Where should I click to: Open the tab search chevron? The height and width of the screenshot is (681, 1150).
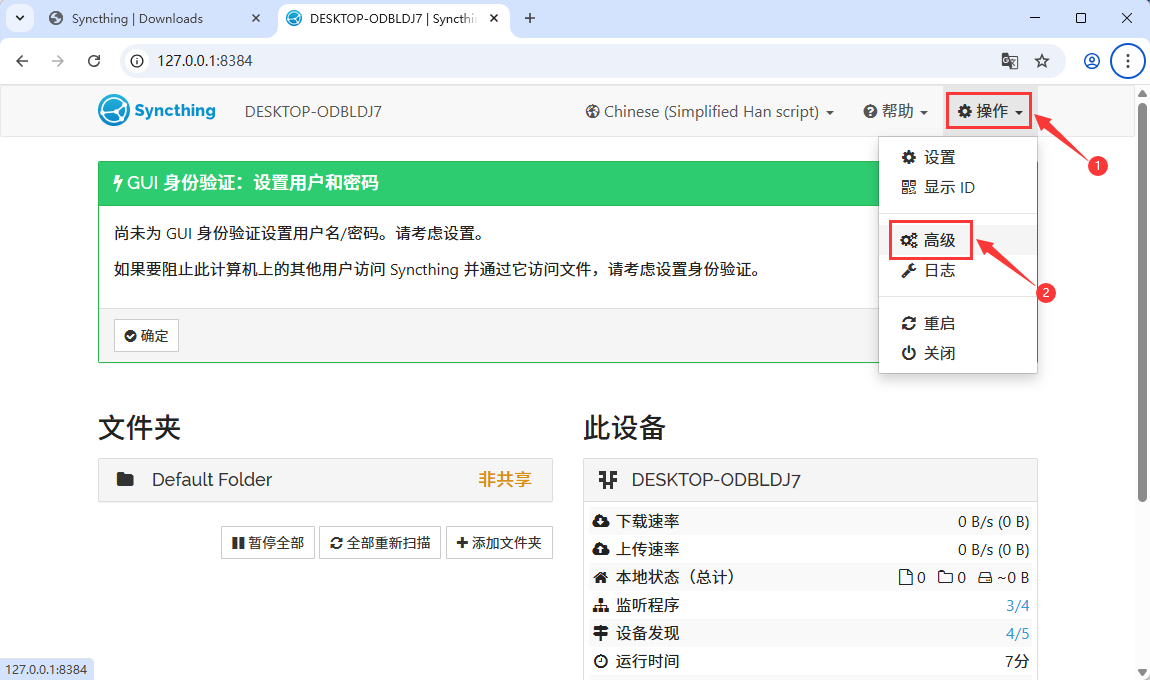coord(20,18)
